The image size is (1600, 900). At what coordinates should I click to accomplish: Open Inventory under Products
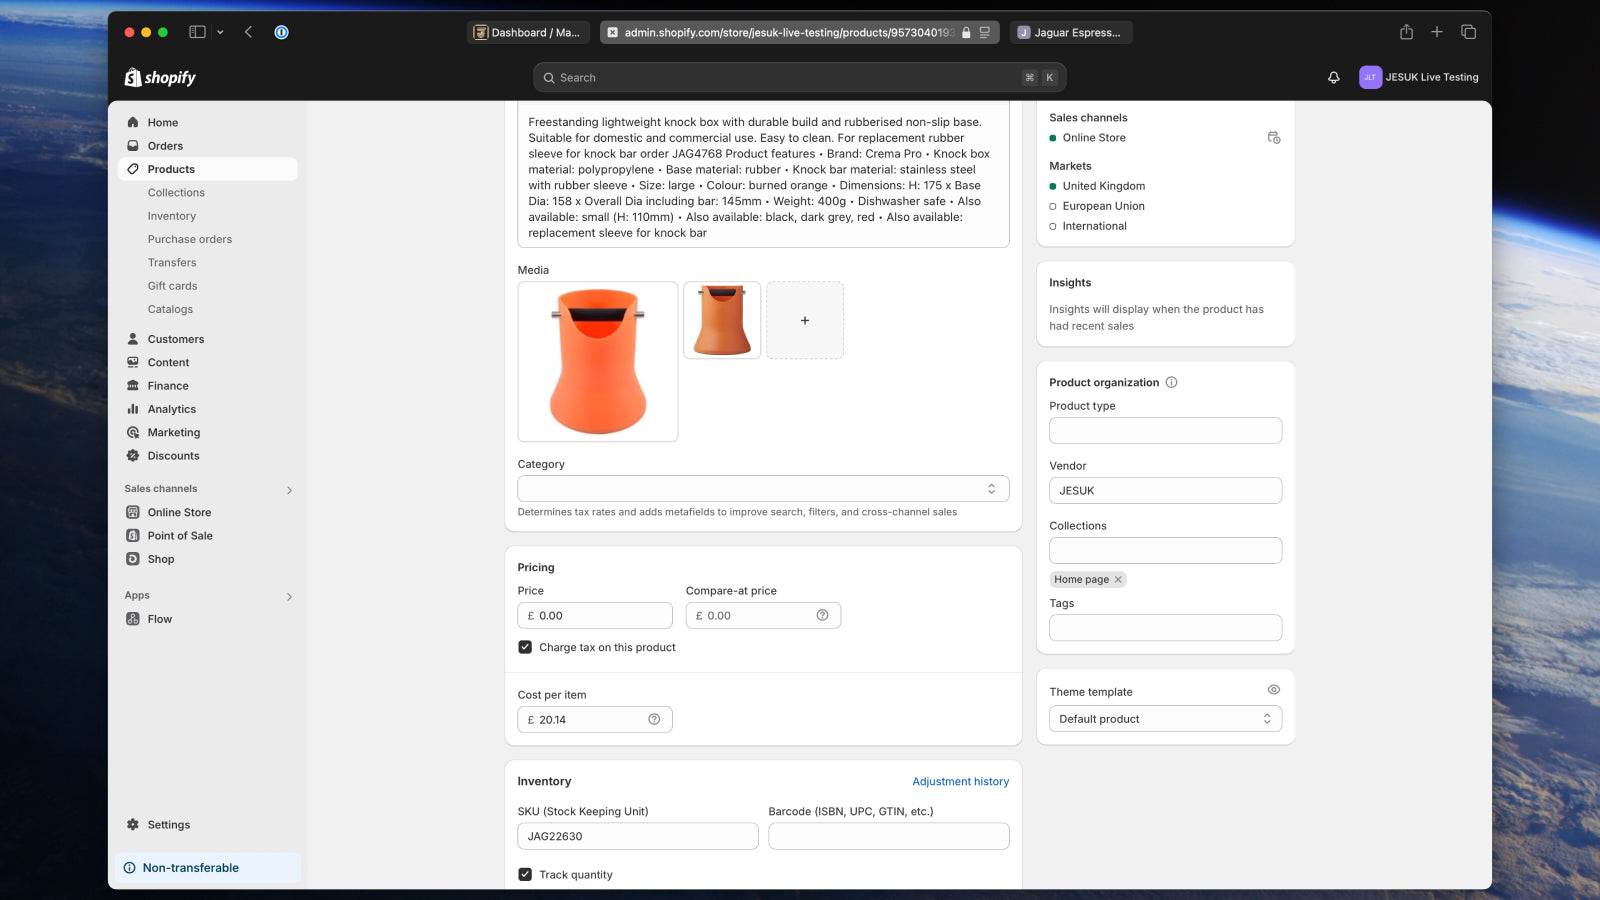point(172,216)
